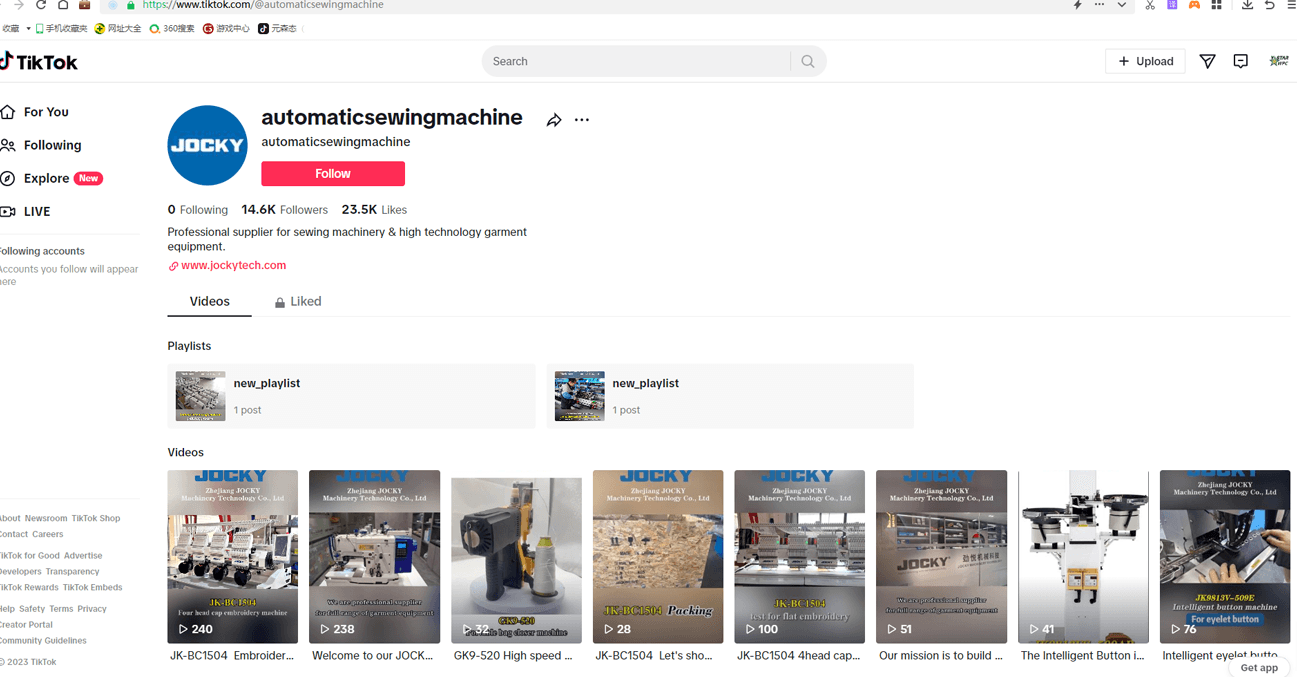Open TikTok Shop footer link

96,518
